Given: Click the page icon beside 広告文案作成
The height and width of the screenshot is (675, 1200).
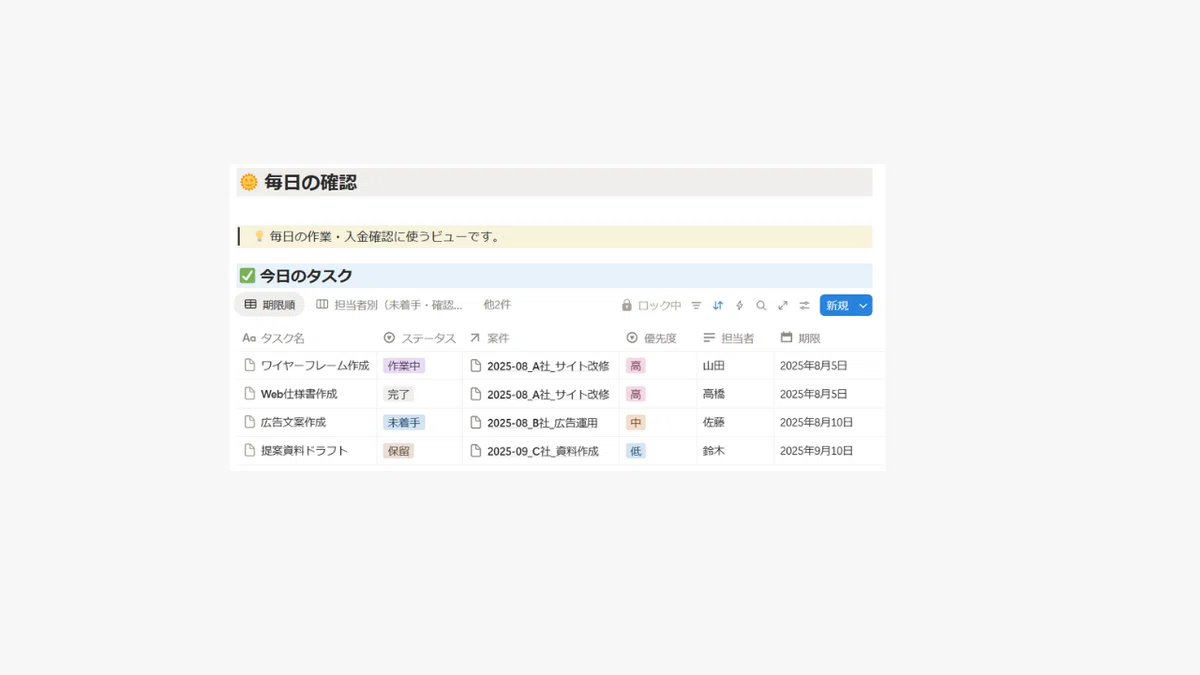Looking at the screenshot, I should (x=250, y=422).
